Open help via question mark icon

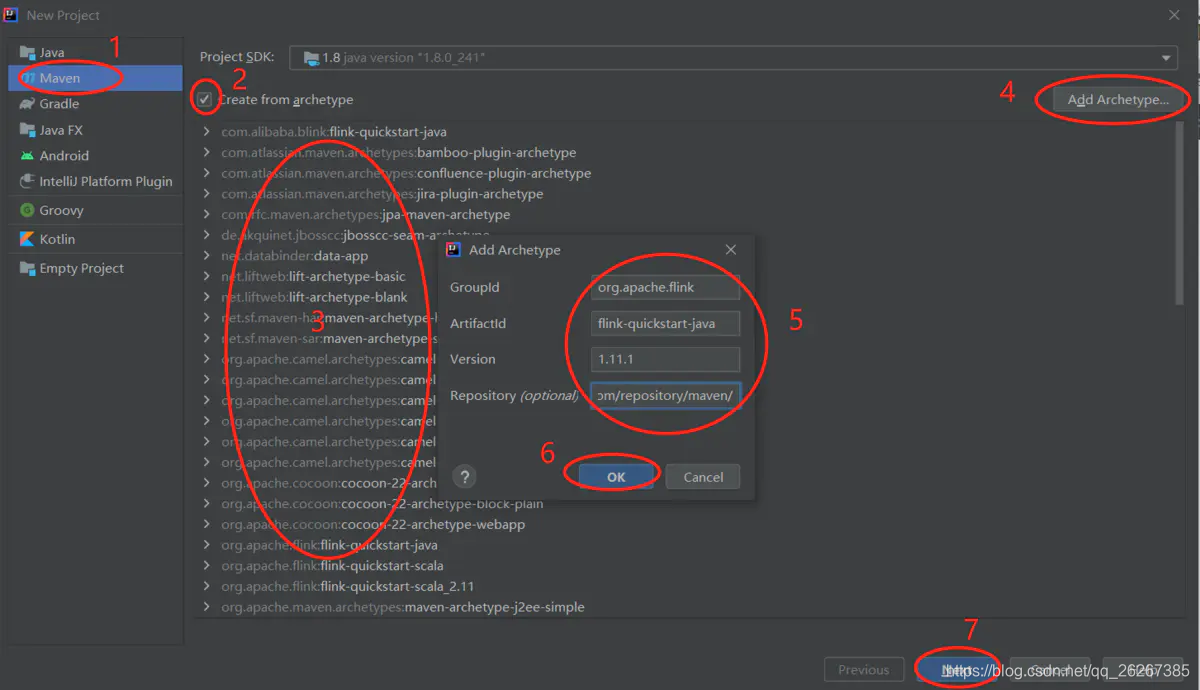[465, 477]
